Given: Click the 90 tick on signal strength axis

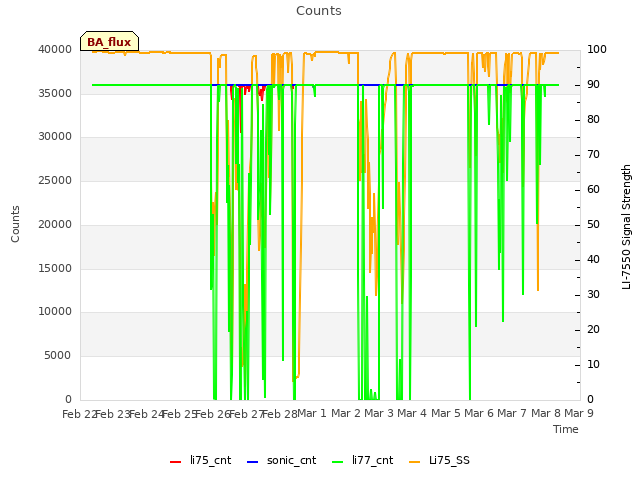Looking at the screenshot, I should click(x=593, y=85).
